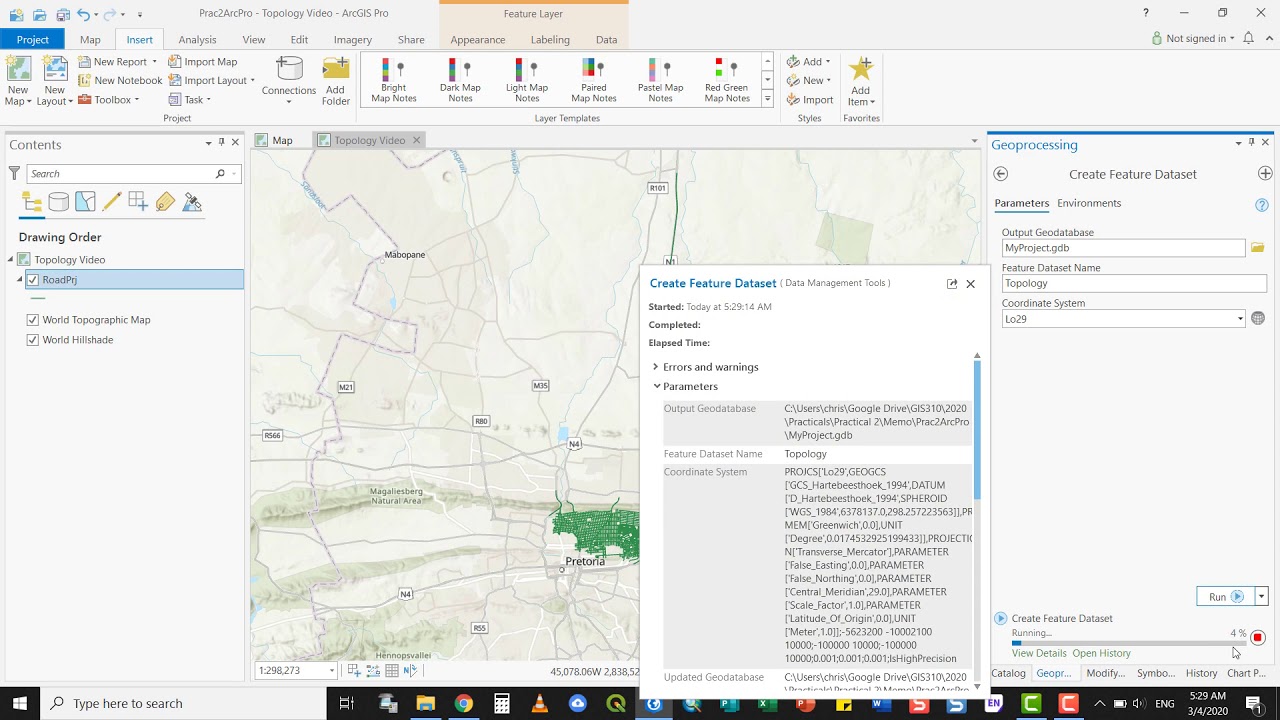This screenshot has width=1280, height=720.
Task: Choose Bright Map Notes template
Action: [394, 80]
